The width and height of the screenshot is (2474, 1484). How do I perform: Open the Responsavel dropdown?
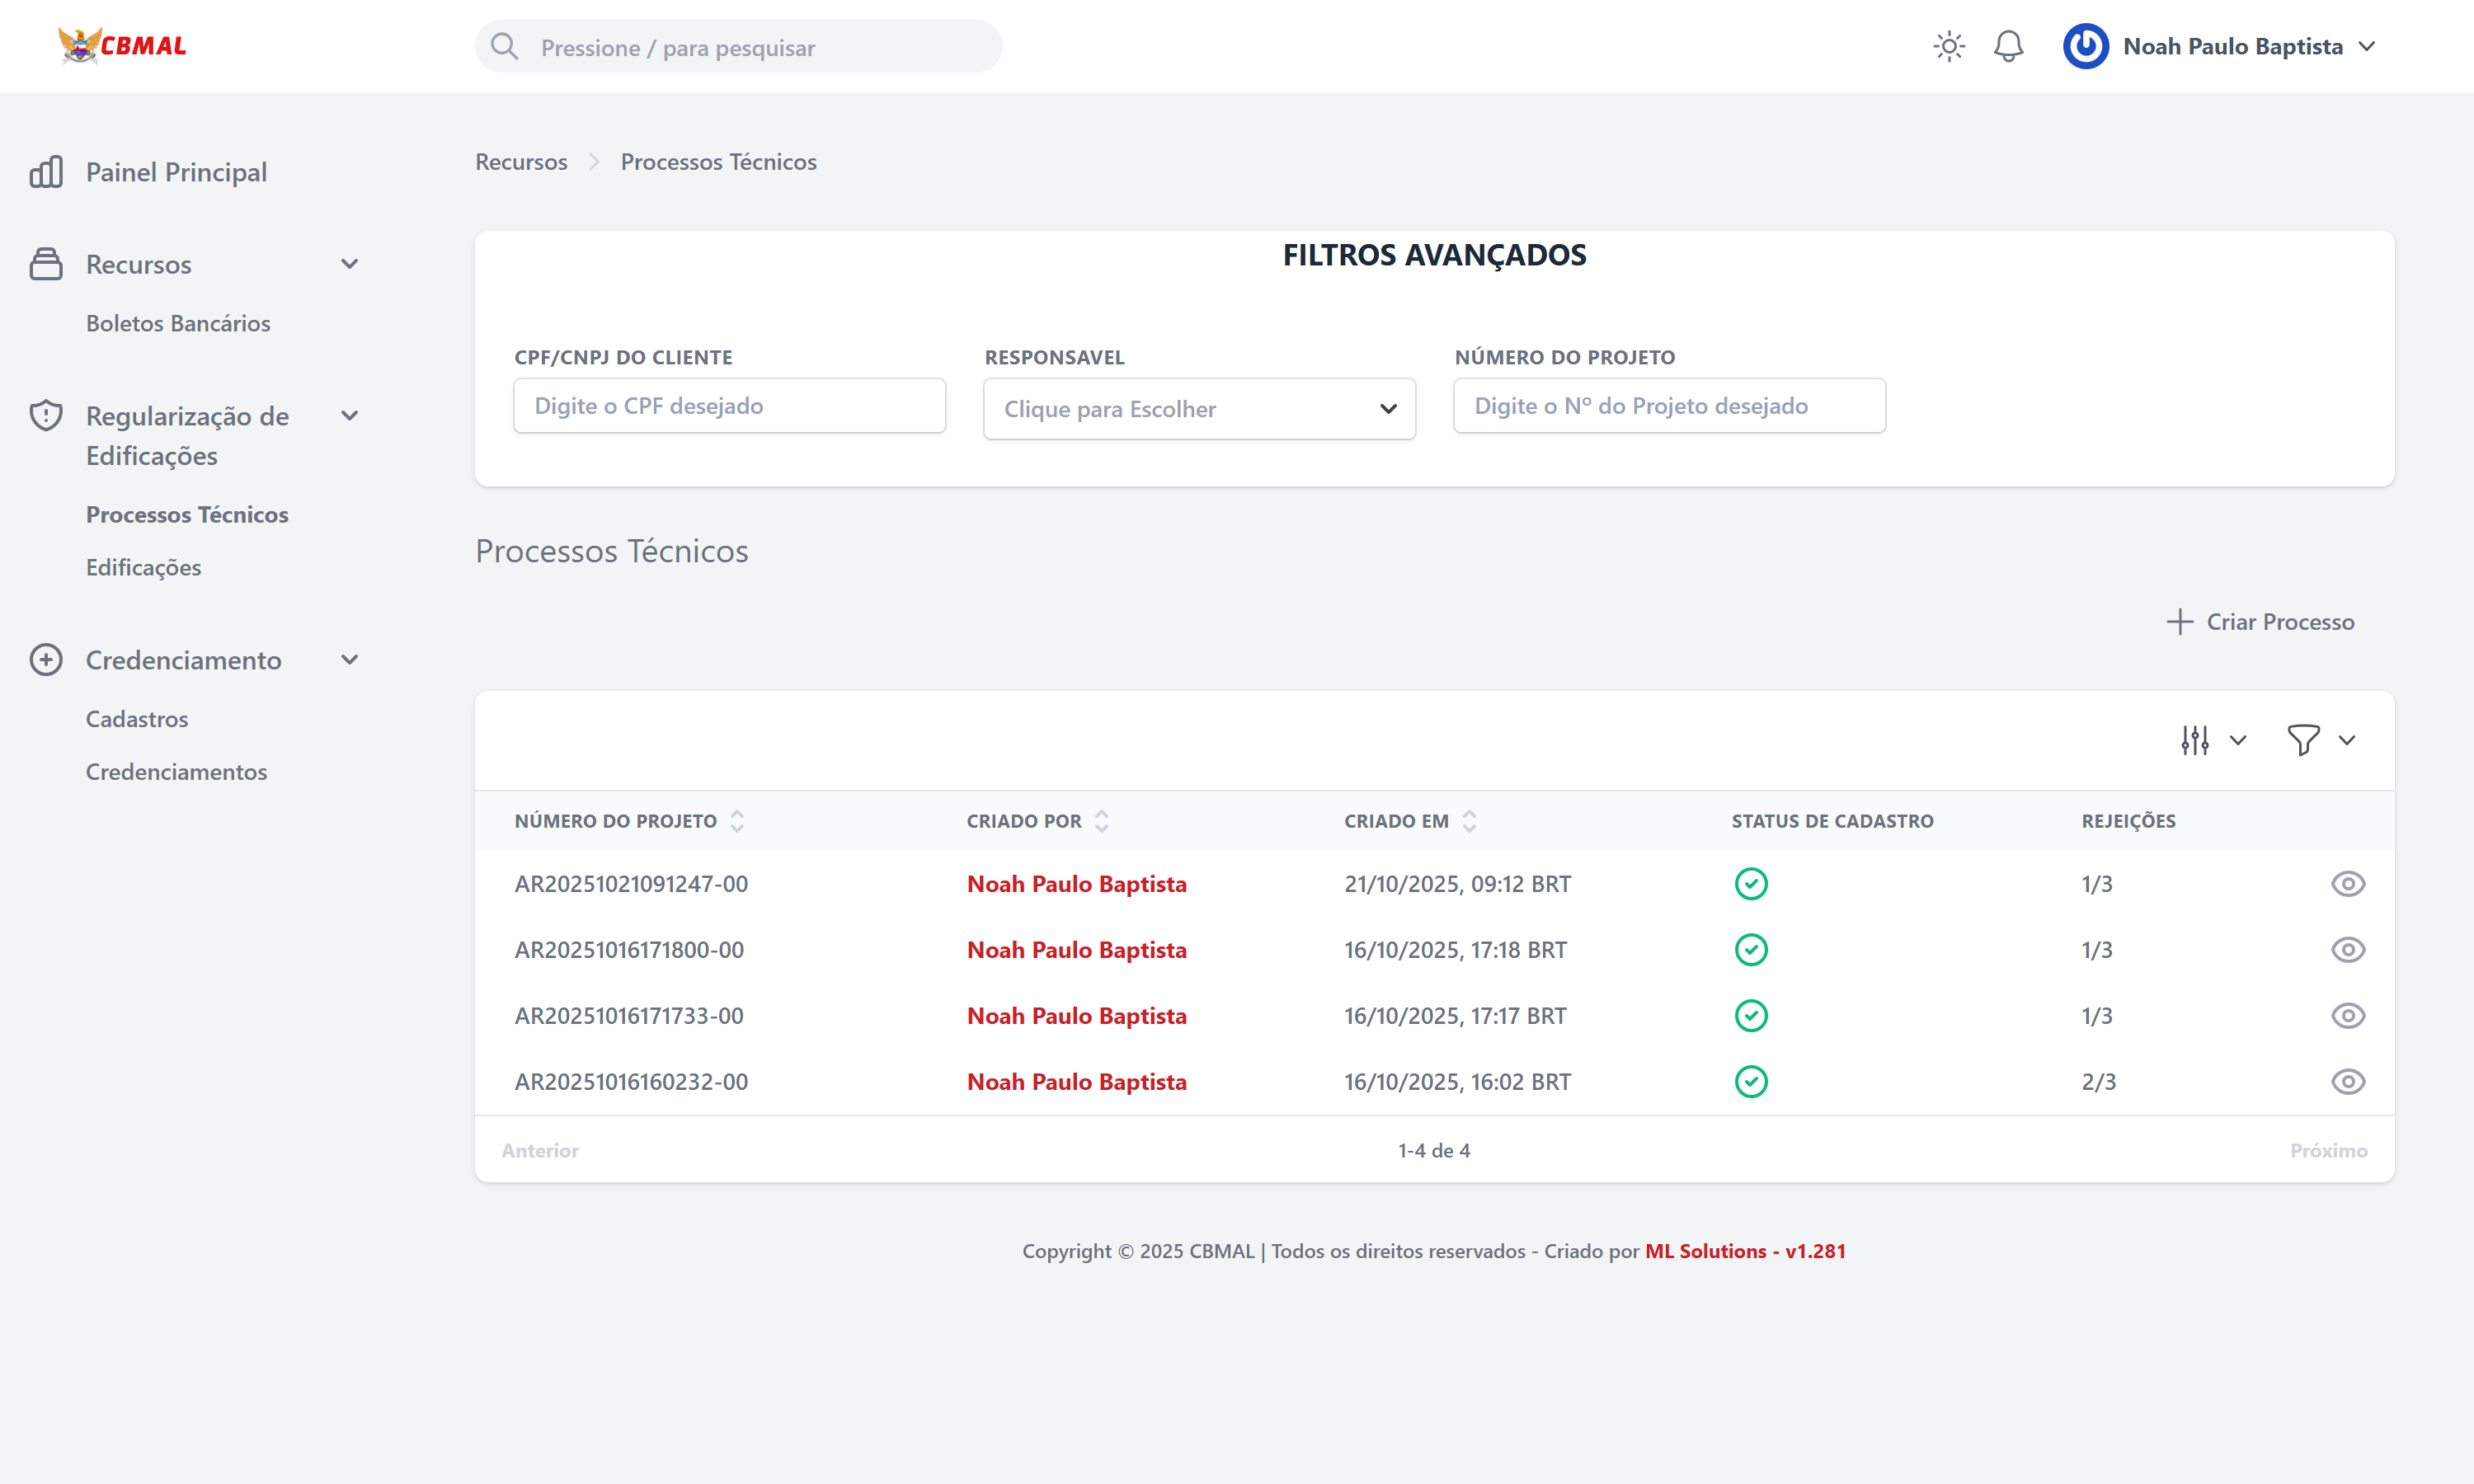1199,409
